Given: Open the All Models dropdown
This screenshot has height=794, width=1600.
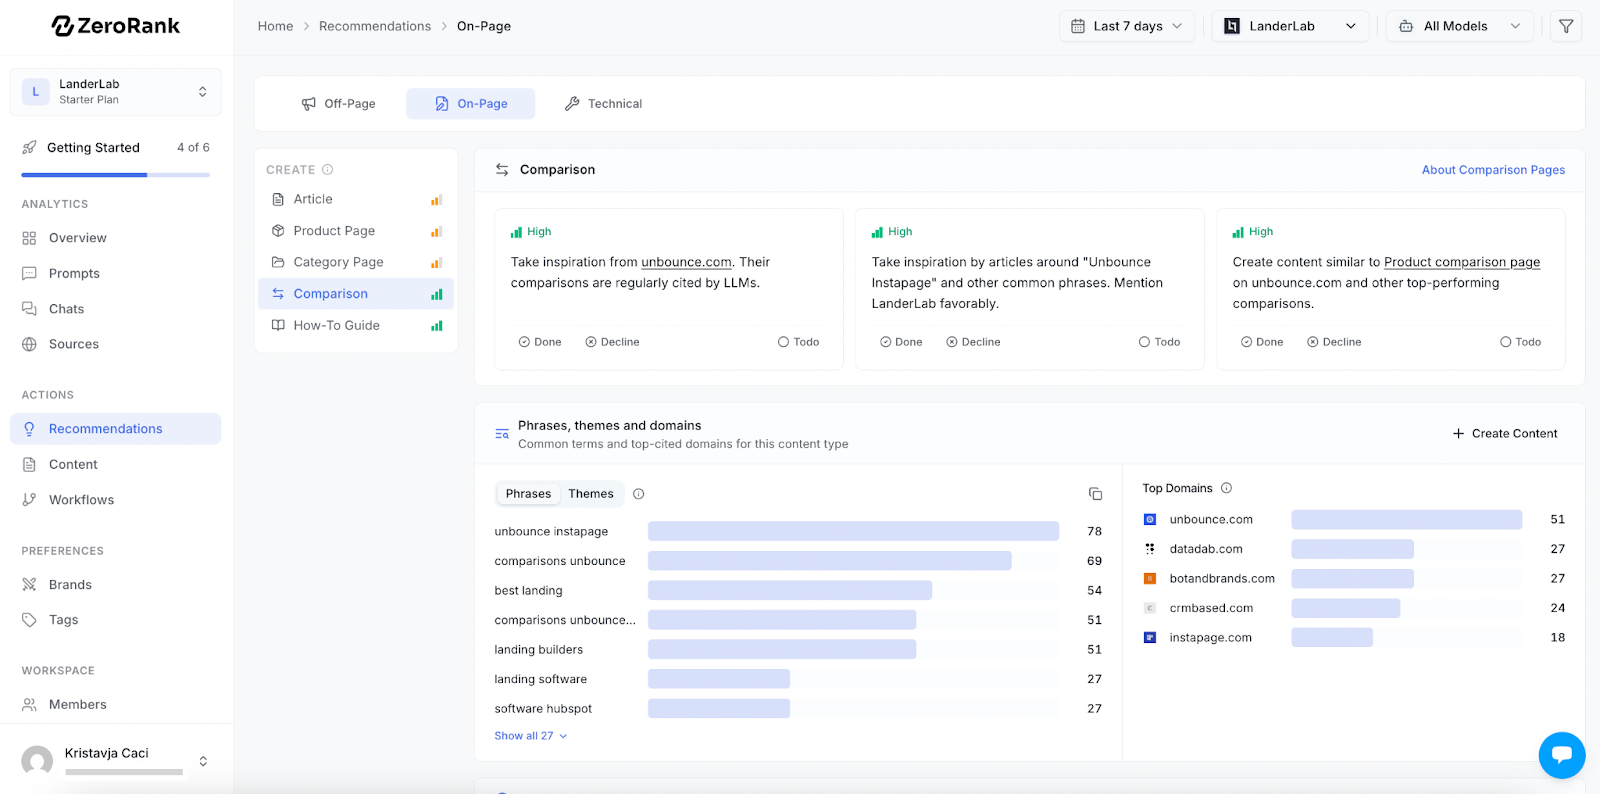Looking at the screenshot, I should pos(1460,26).
